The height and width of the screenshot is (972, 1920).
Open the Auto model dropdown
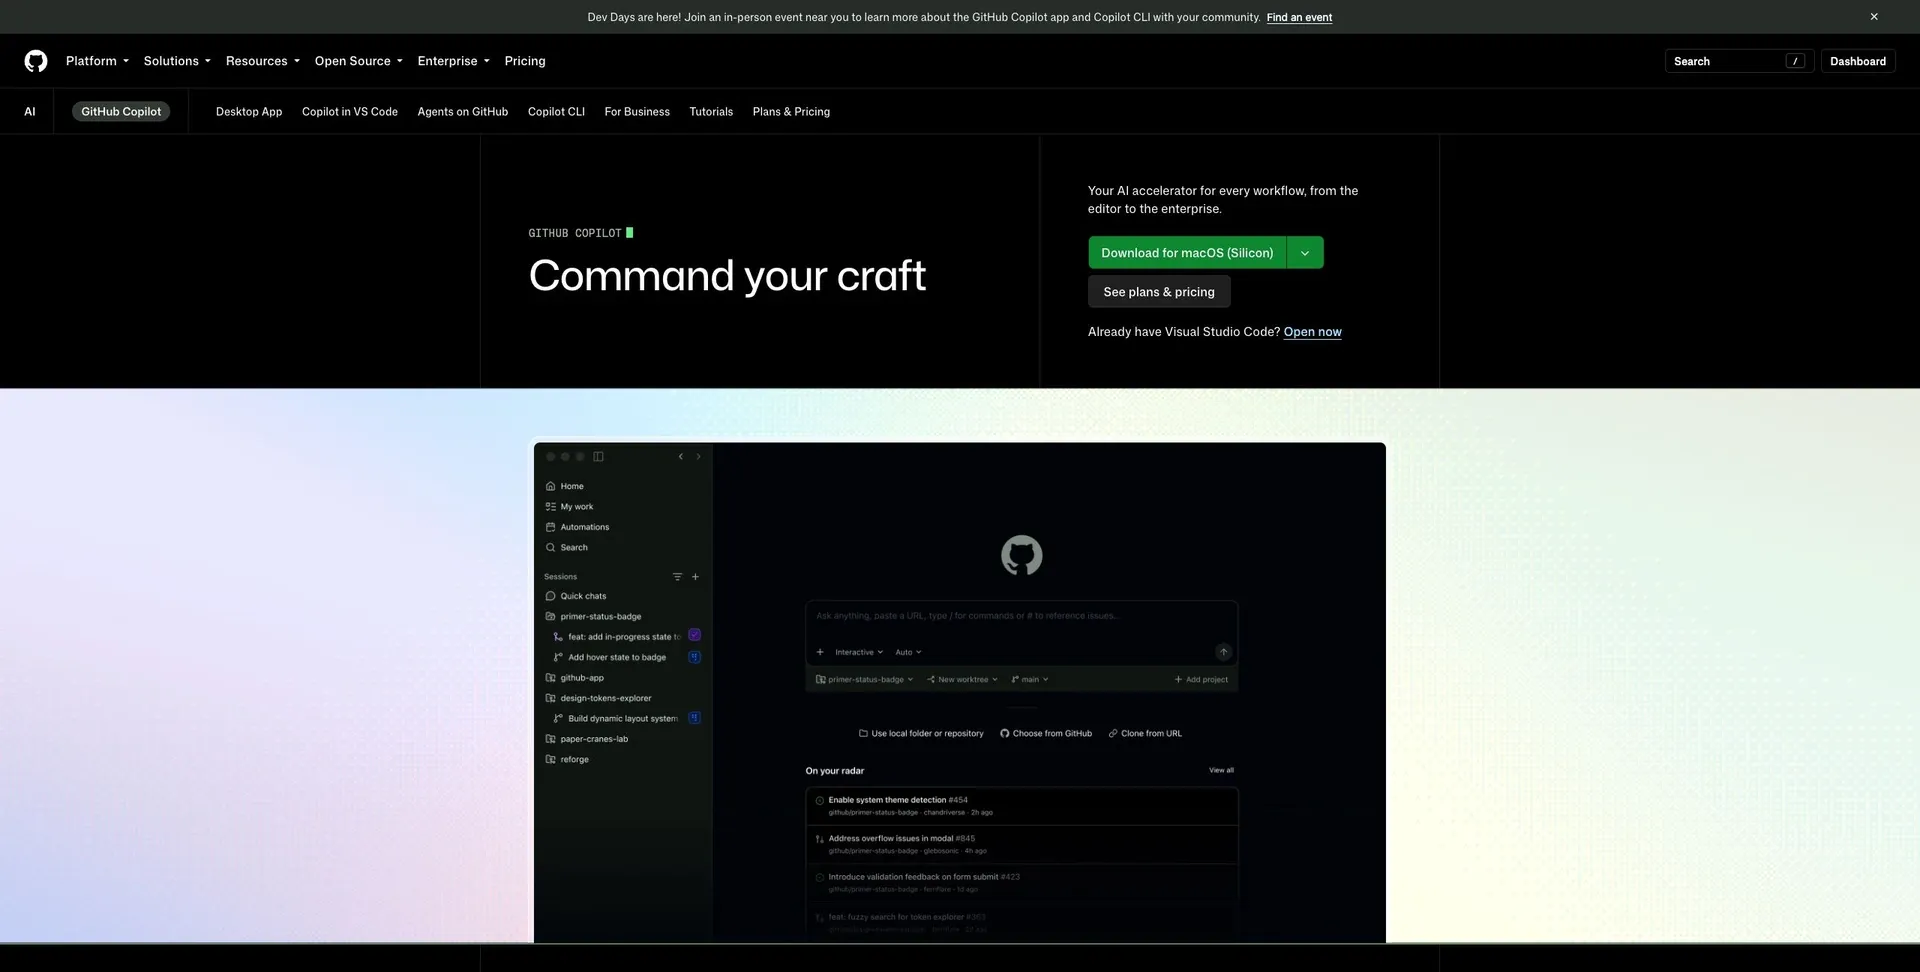(x=908, y=652)
